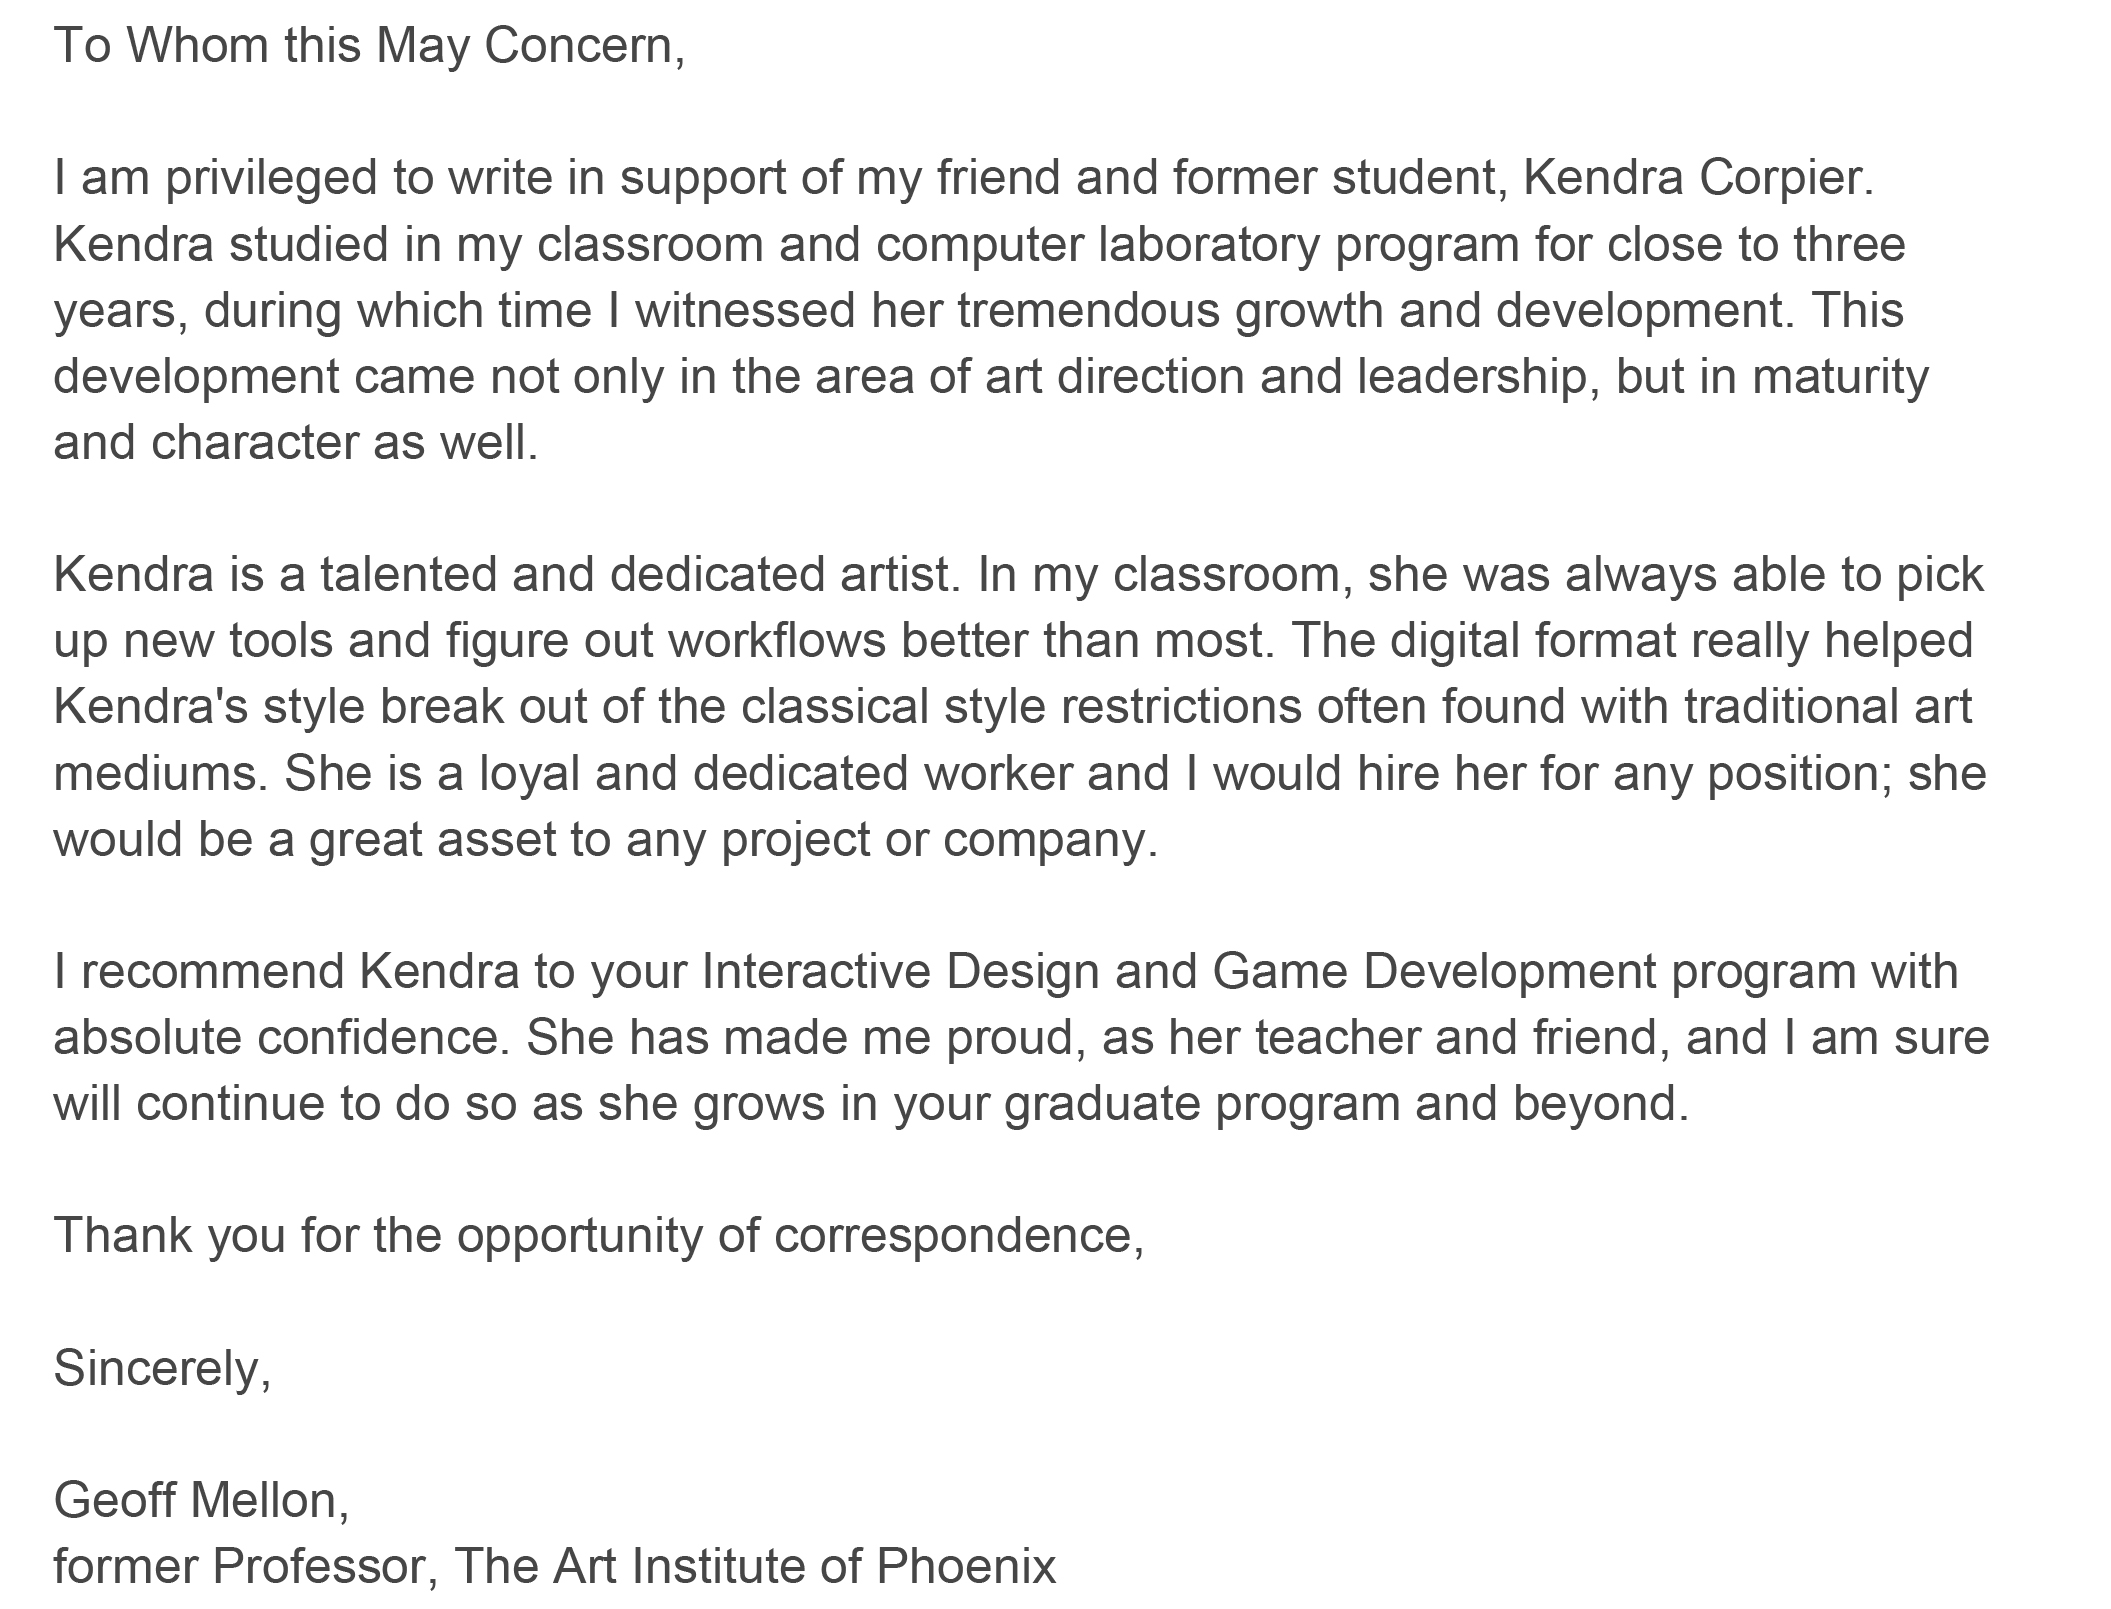The width and height of the screenshot is (2111, 1609).
Task: Click the phrase "classical style restrictions"
Action: (x=1021, y=707)
